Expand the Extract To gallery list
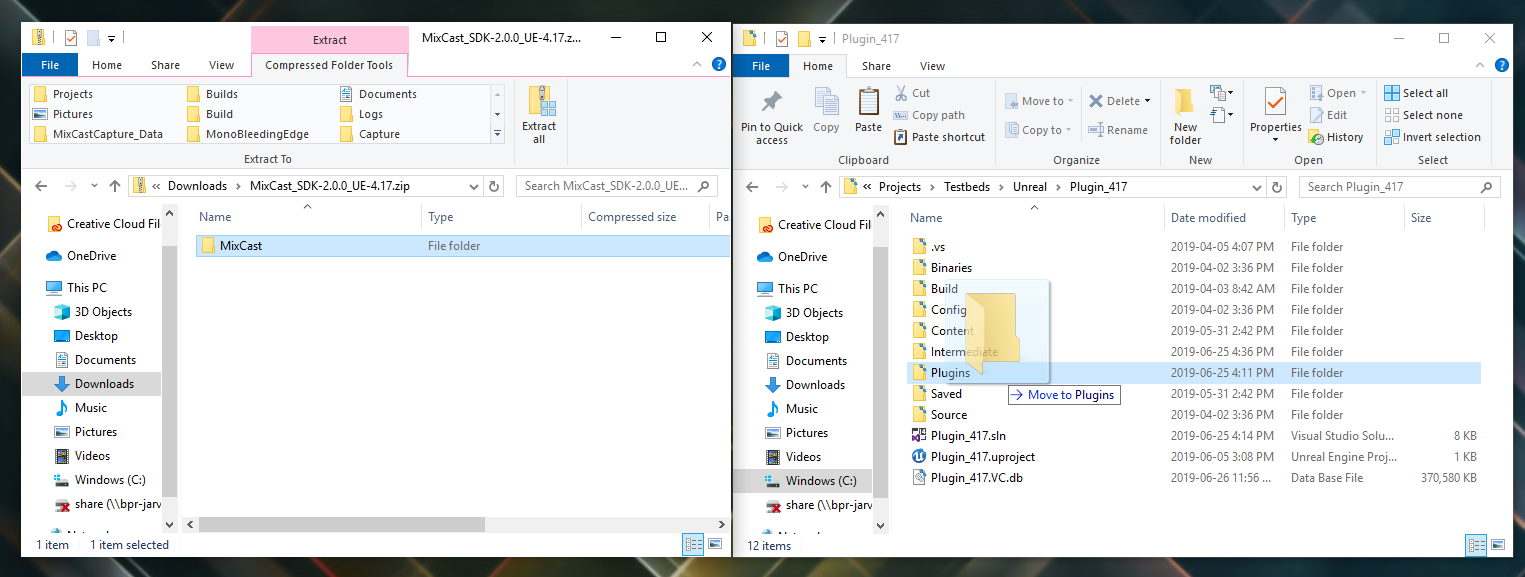Viewport: 1525px width, 577px height. pos(498,134)
